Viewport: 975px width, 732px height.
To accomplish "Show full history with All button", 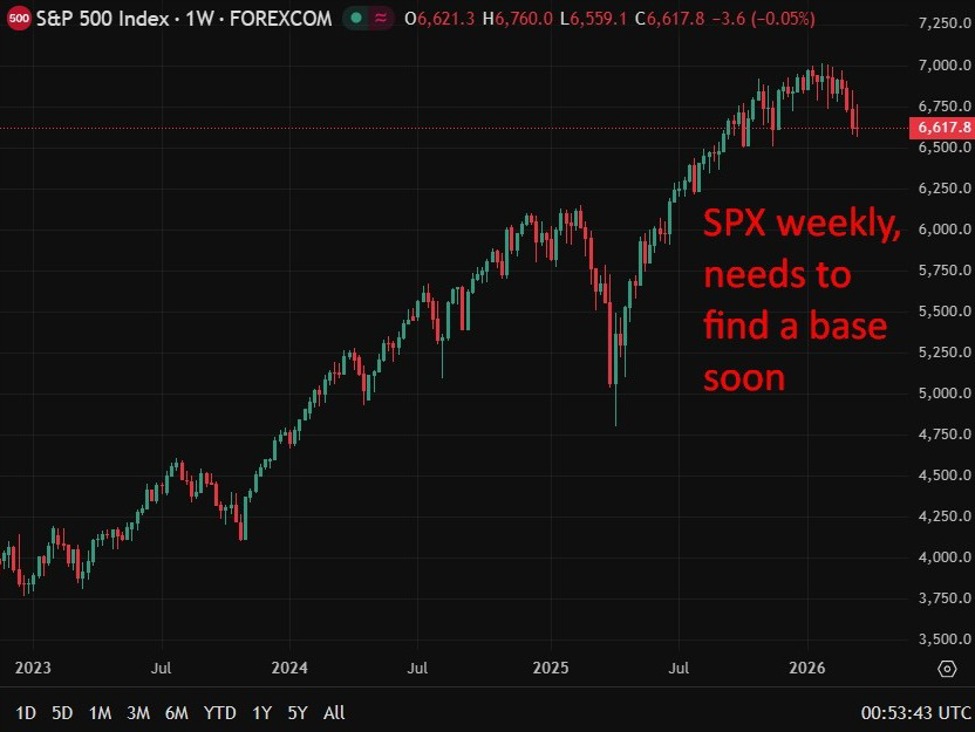I will 334,713.
